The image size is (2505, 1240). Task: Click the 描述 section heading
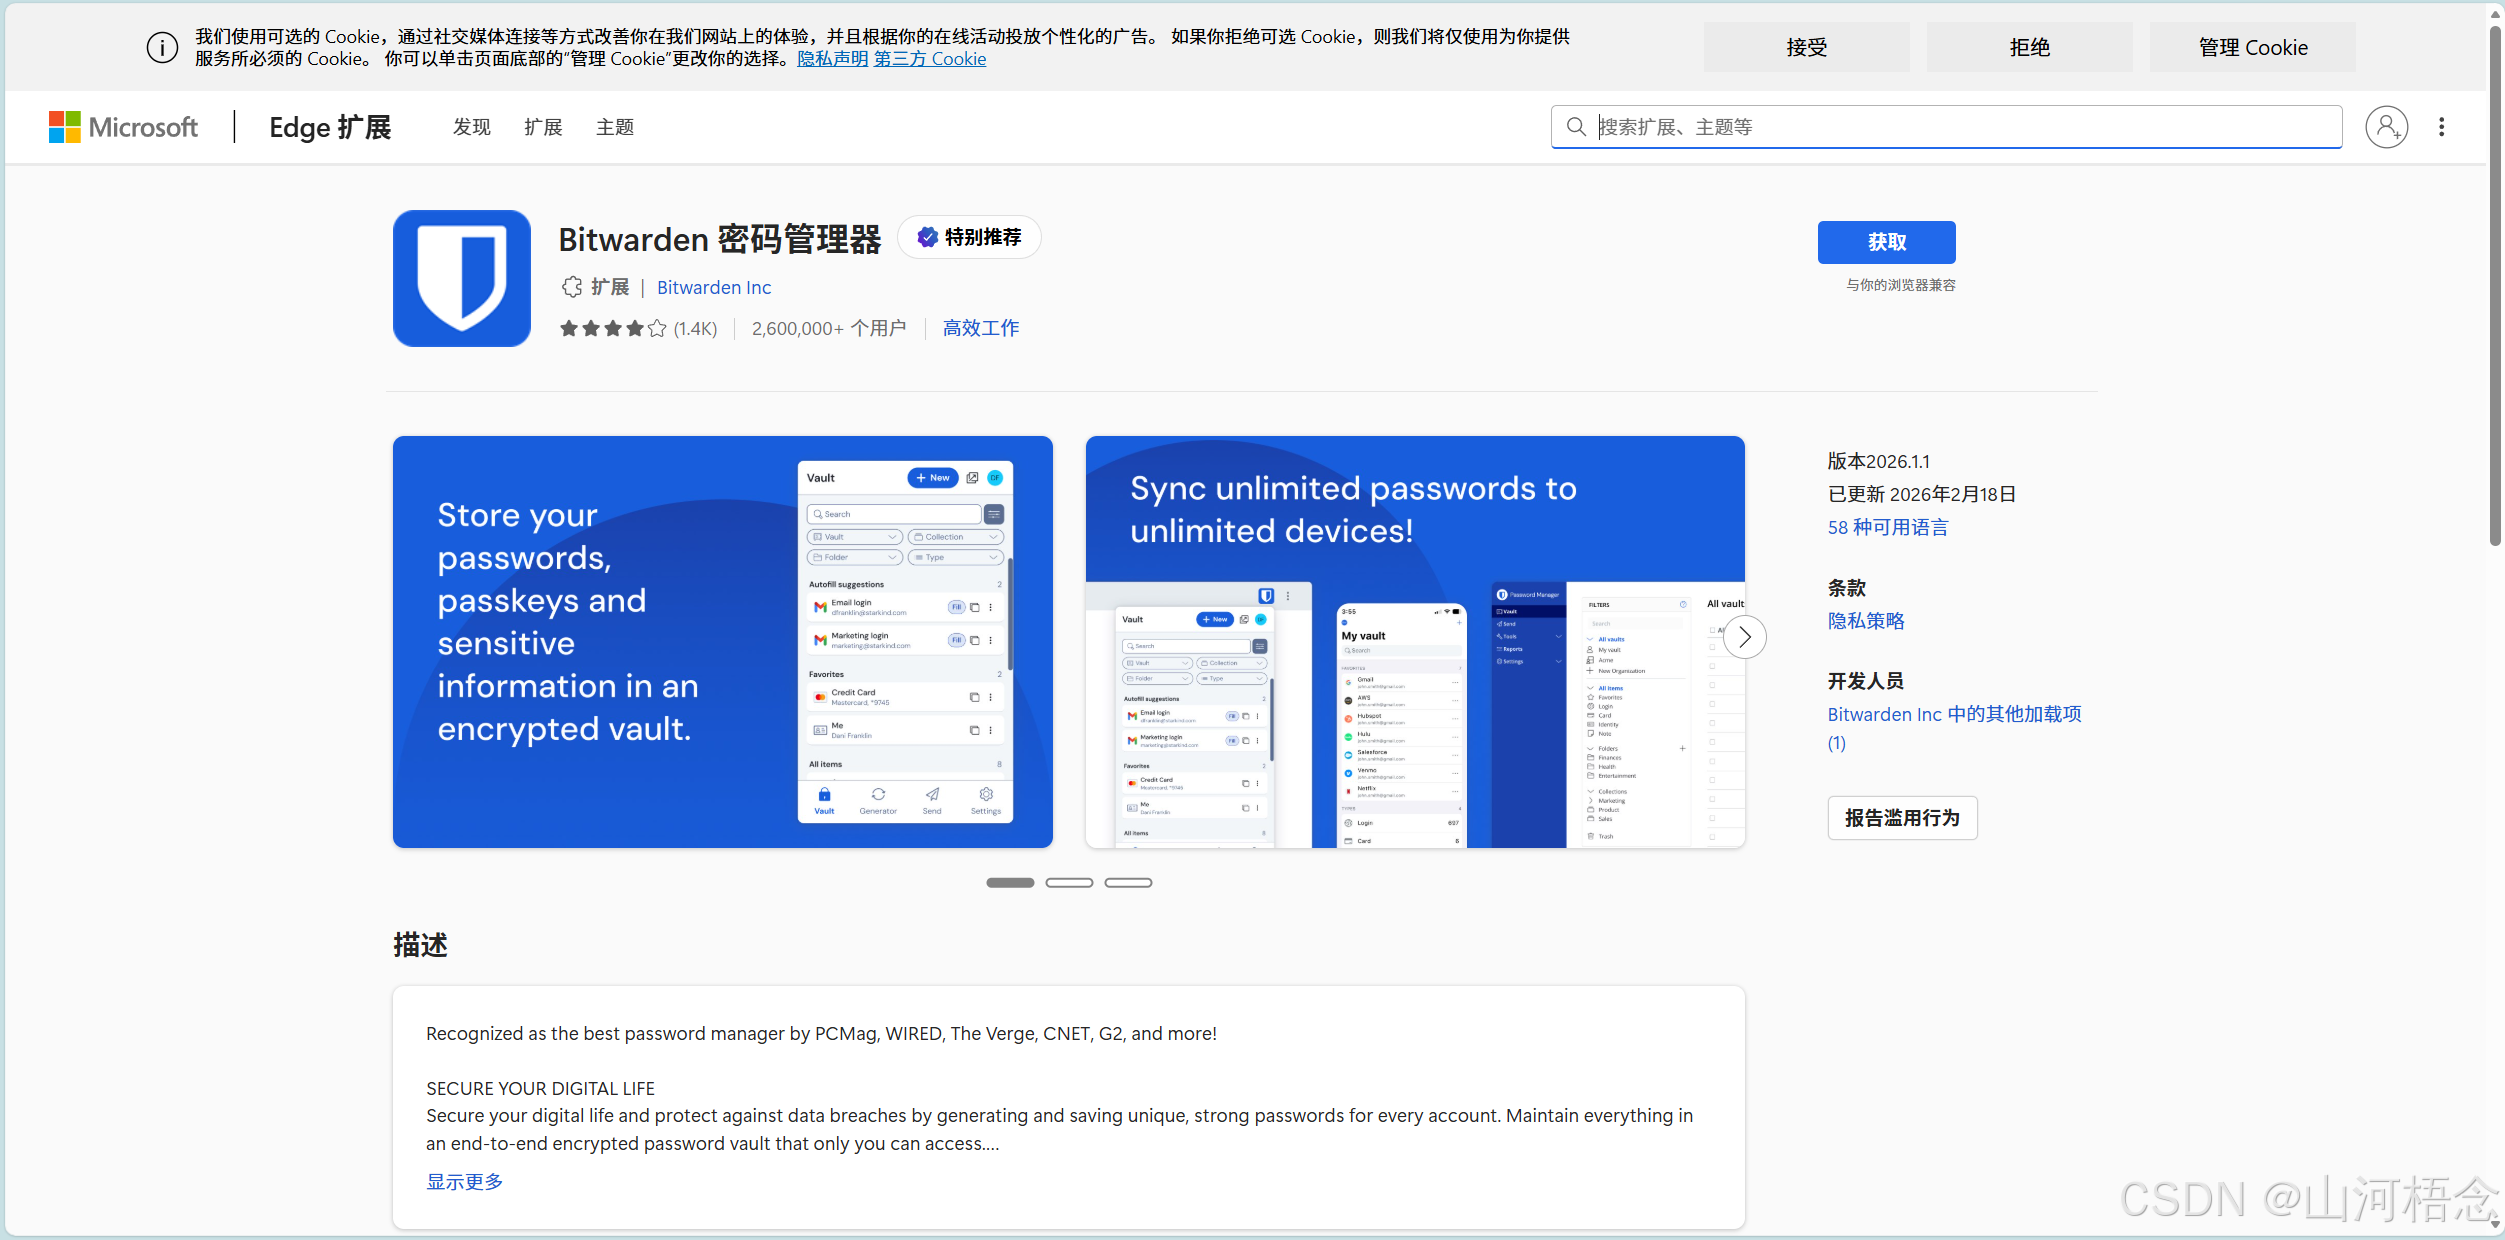click(420, 945)
